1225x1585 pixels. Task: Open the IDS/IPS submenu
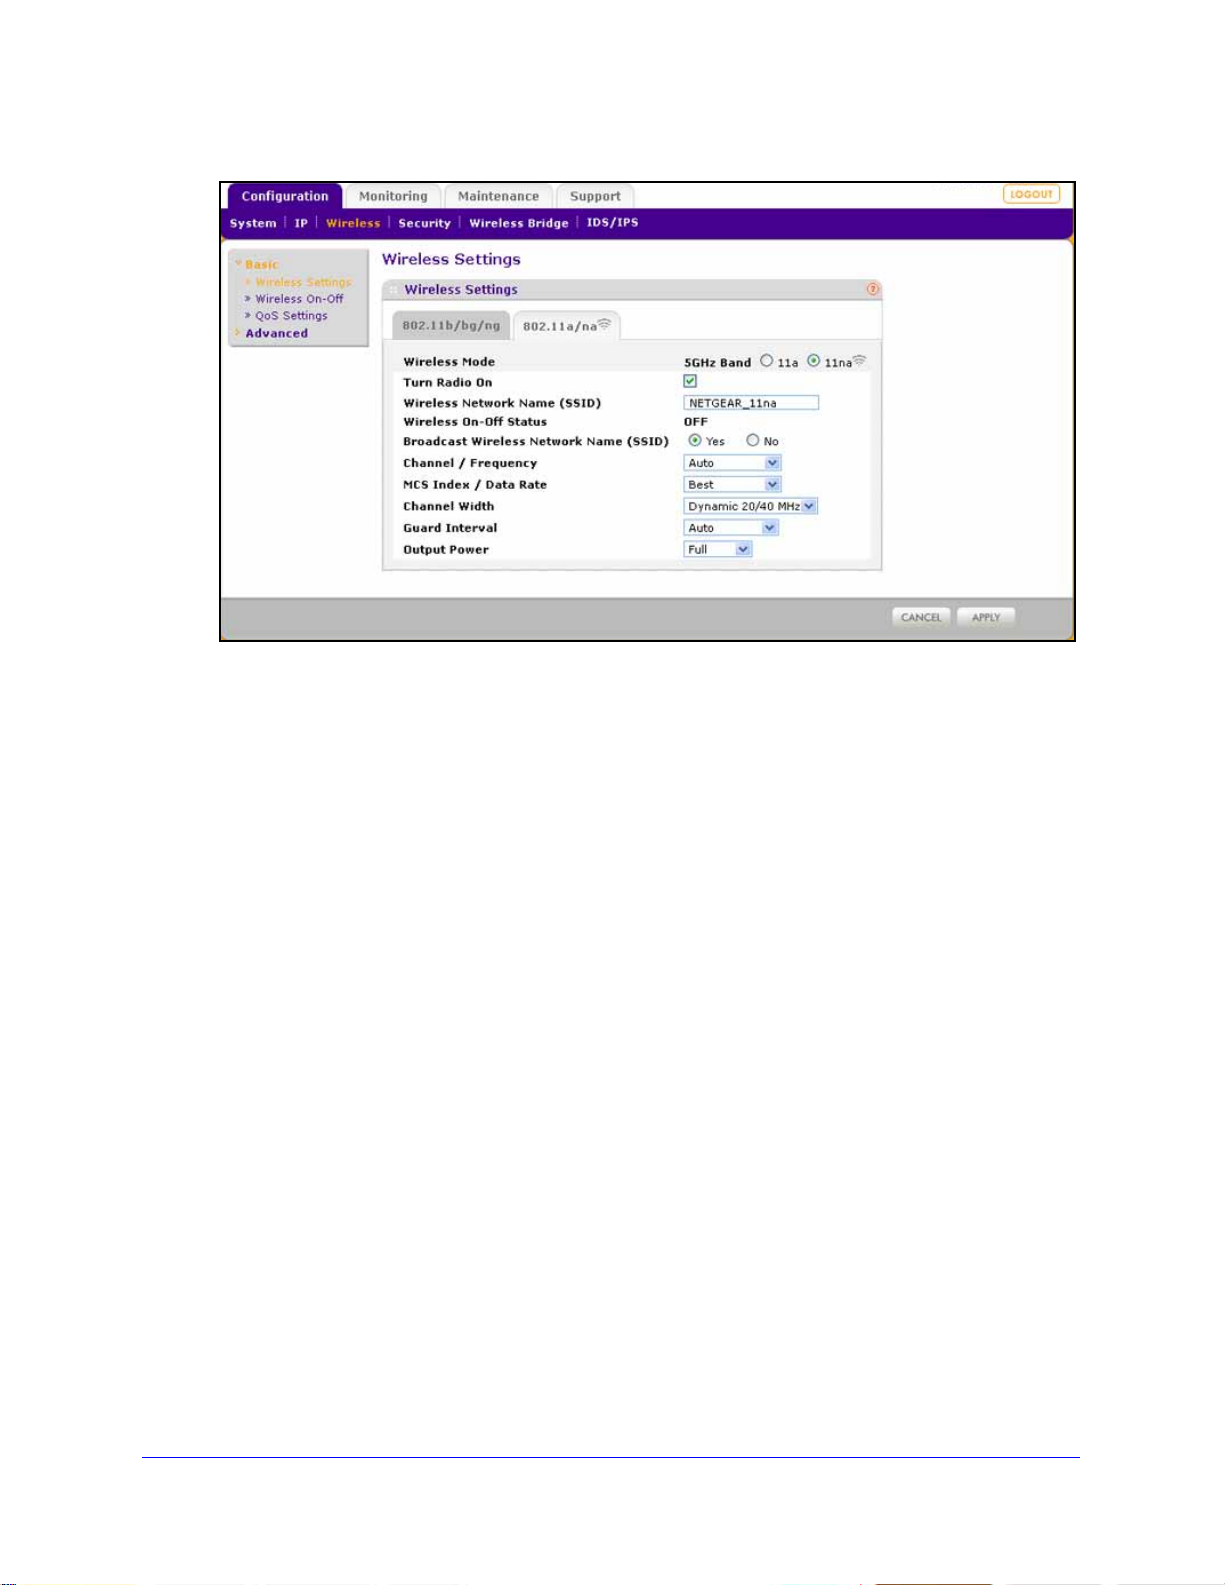click(612, 222)
